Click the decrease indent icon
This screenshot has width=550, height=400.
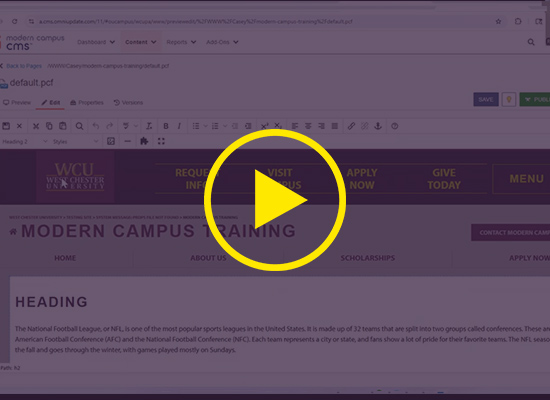[235, 126]
